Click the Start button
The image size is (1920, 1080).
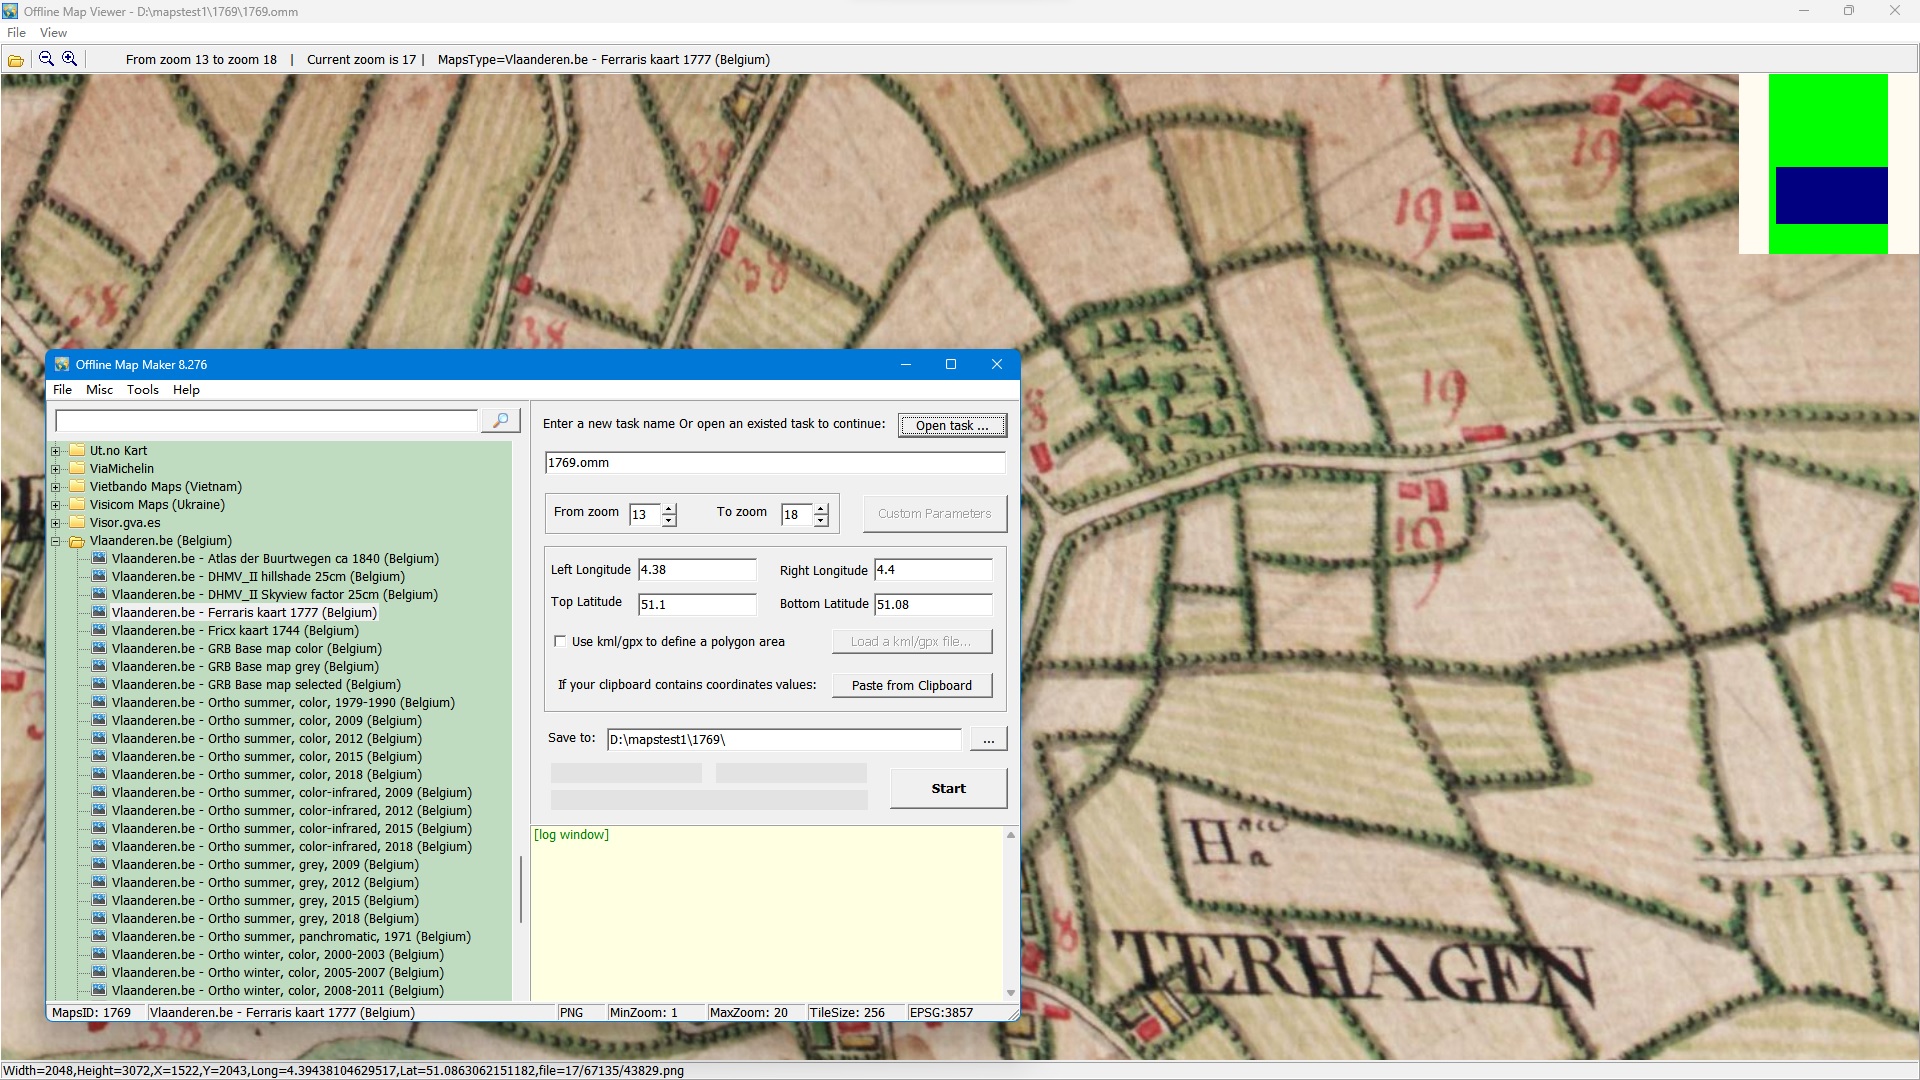948,788
